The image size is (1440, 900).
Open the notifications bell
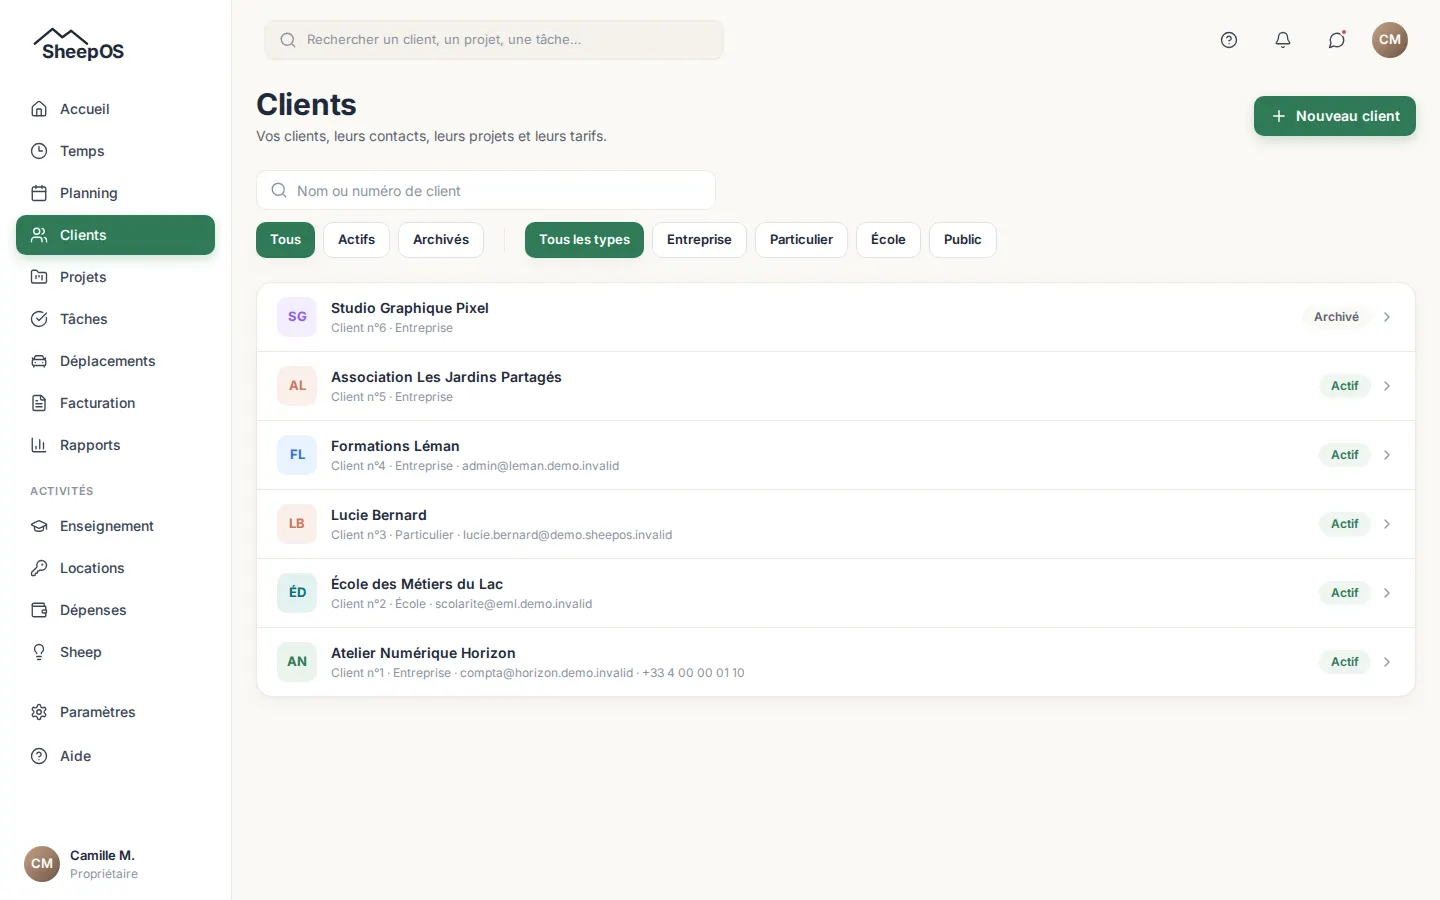coord(1283,40)
